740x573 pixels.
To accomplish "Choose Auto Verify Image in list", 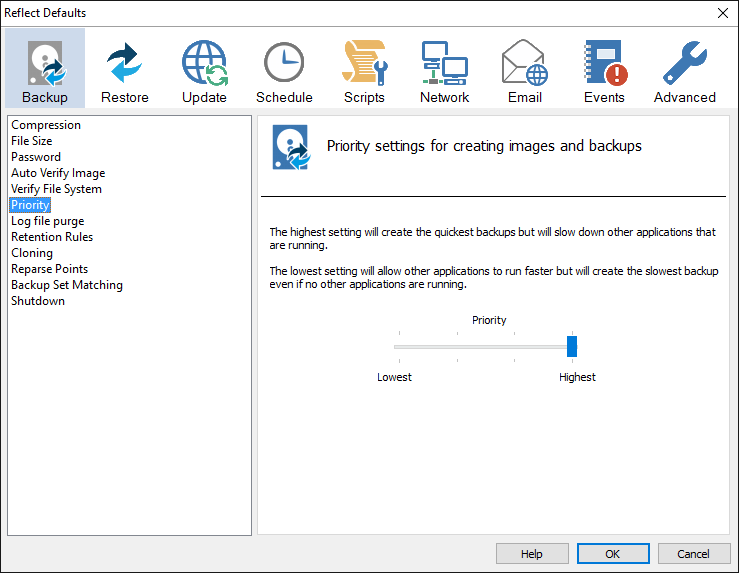I will click(58, 173).
